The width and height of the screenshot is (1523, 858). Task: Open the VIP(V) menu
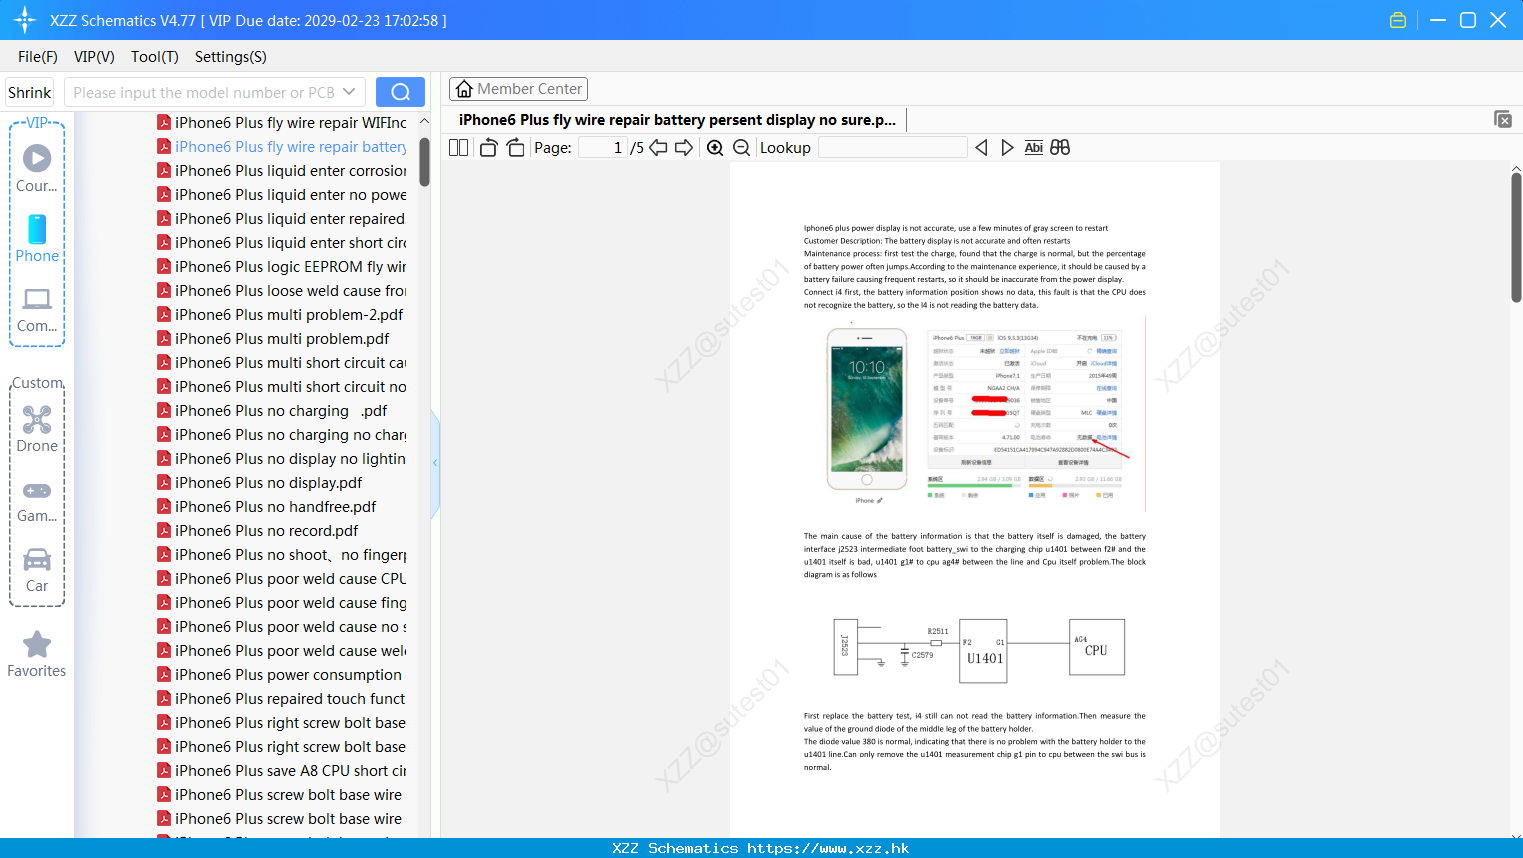tap(94, 57)
